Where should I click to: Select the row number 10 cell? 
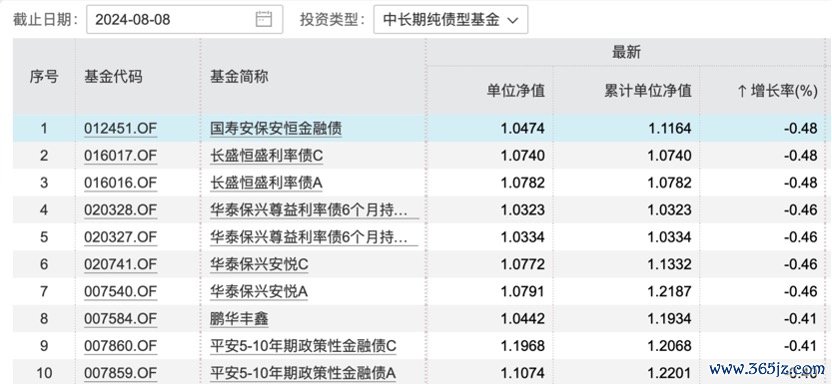(x=44, y=373)
